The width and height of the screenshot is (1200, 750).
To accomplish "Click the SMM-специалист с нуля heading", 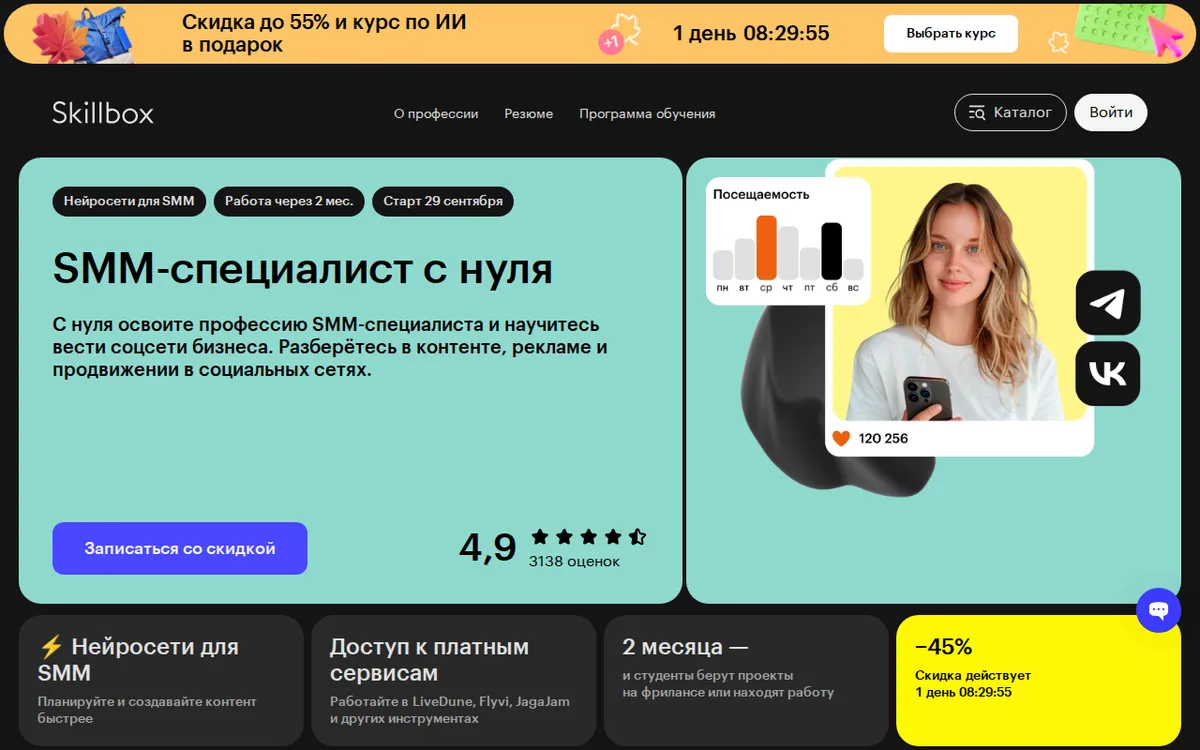I will 302,268.
